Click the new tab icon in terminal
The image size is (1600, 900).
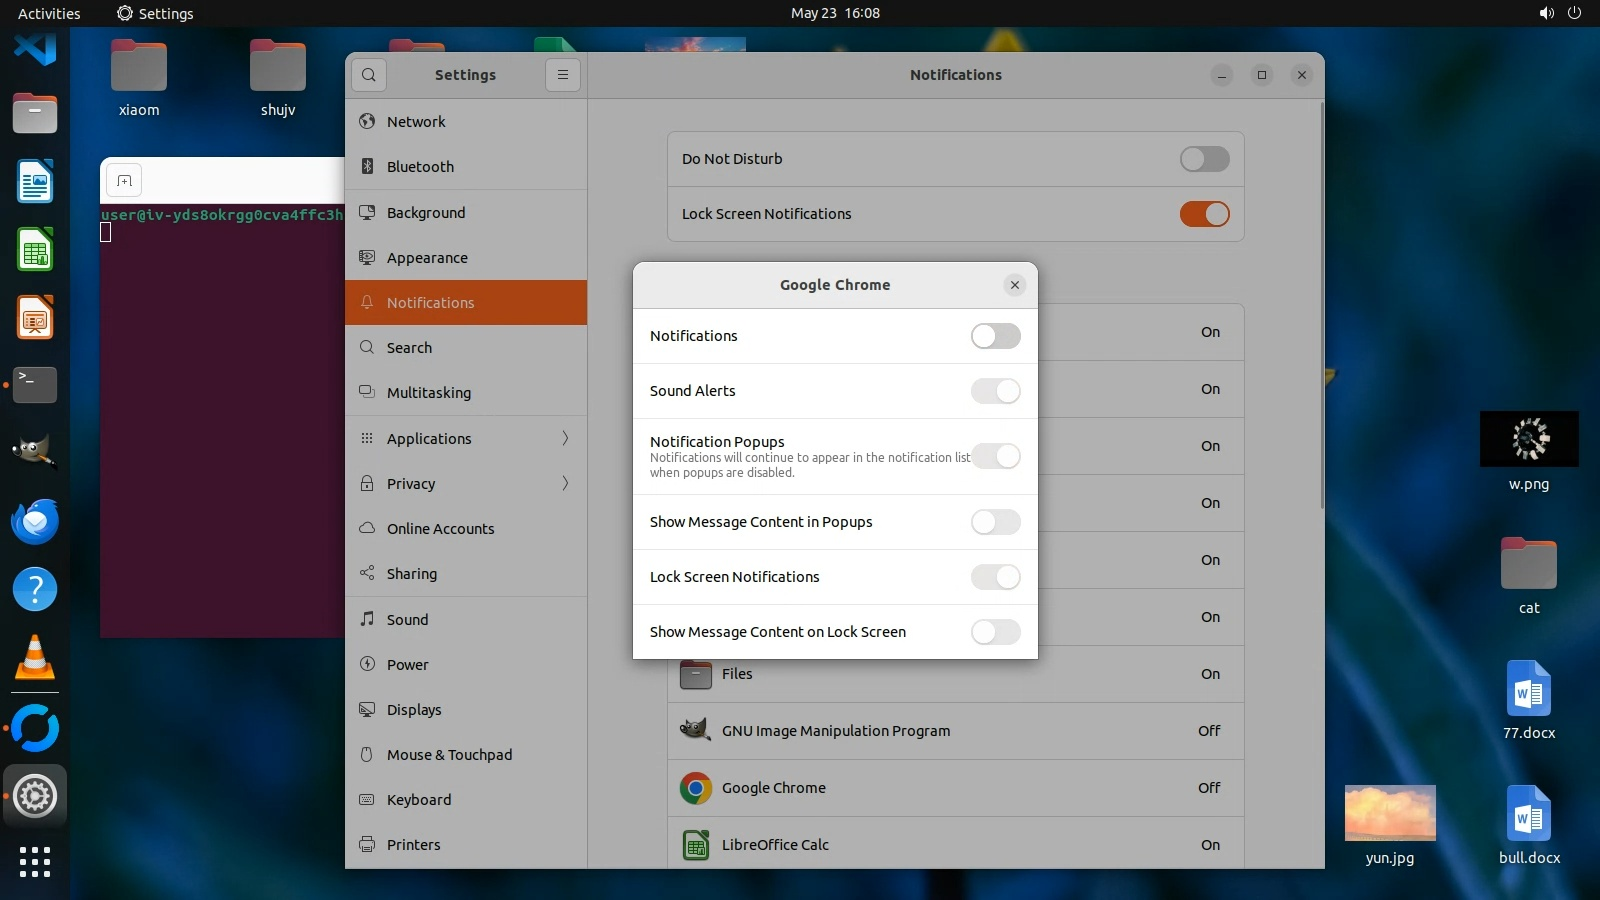point(125,181)
